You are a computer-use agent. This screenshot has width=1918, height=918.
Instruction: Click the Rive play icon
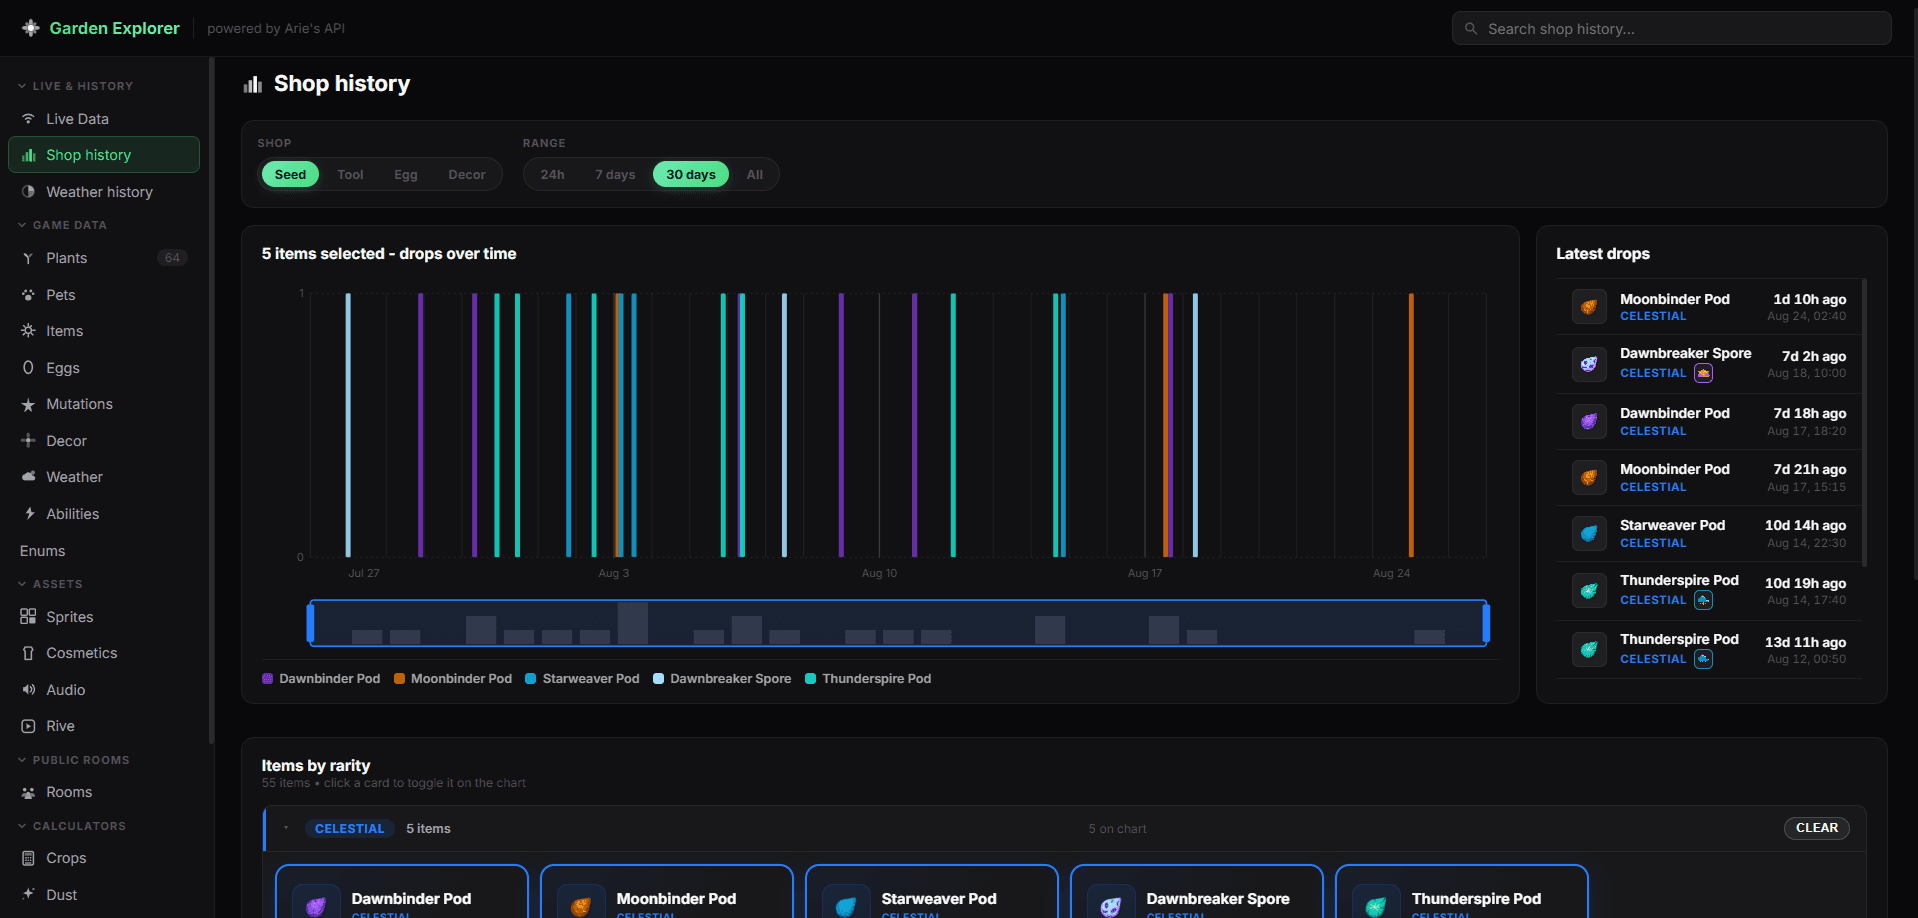(28, 726)
